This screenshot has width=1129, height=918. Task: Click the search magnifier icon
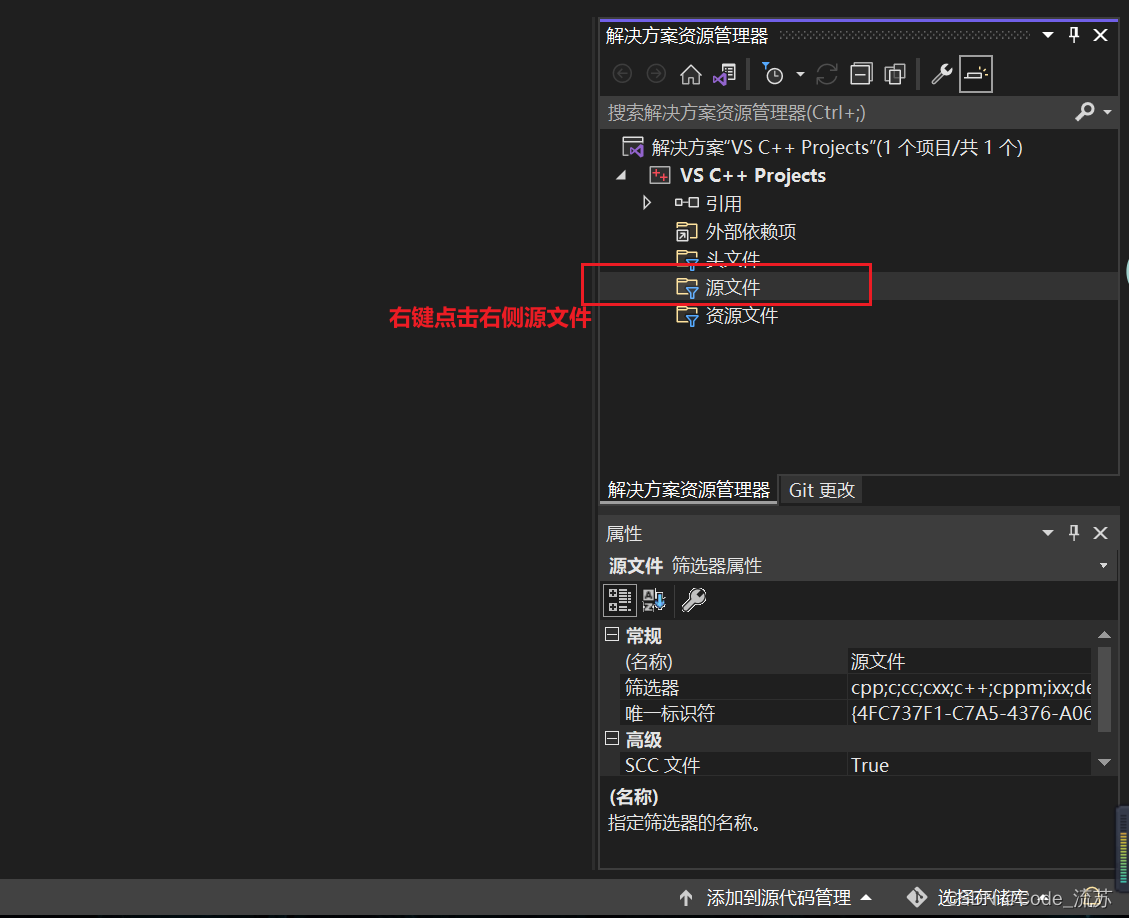coord(1085,112)
